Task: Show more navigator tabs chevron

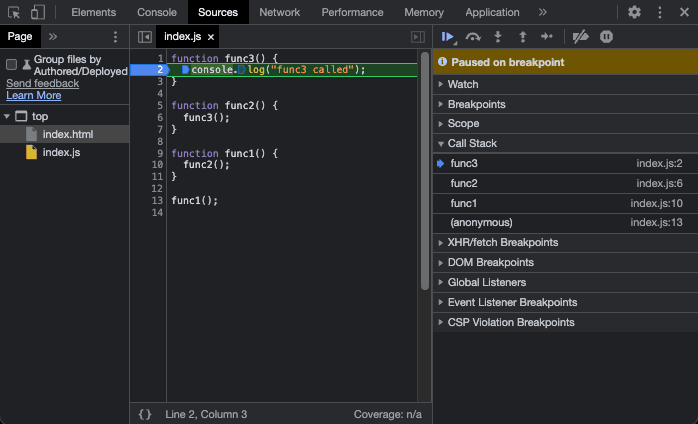Action: (x=53, y=37)
